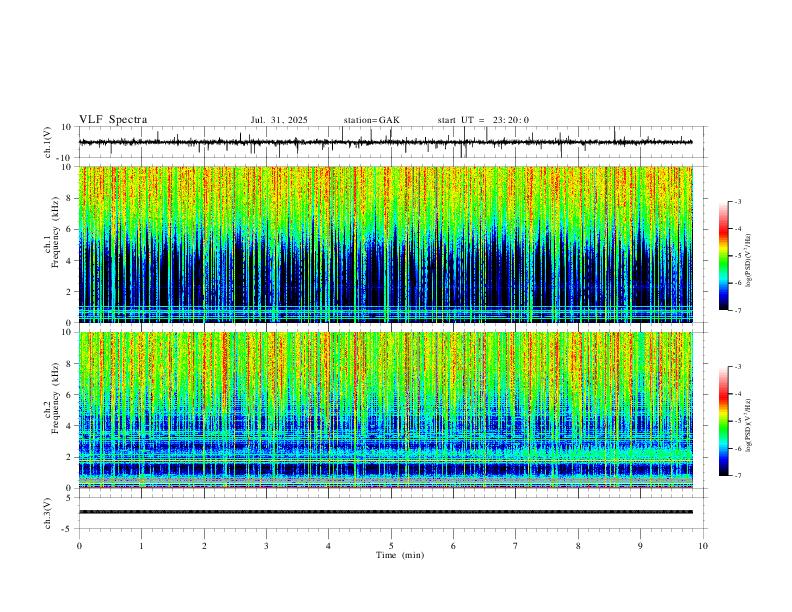Screen dimensions: 792x612
Task: Click inside the ch.1 spectrogram panel
Action: pos(386,244)
